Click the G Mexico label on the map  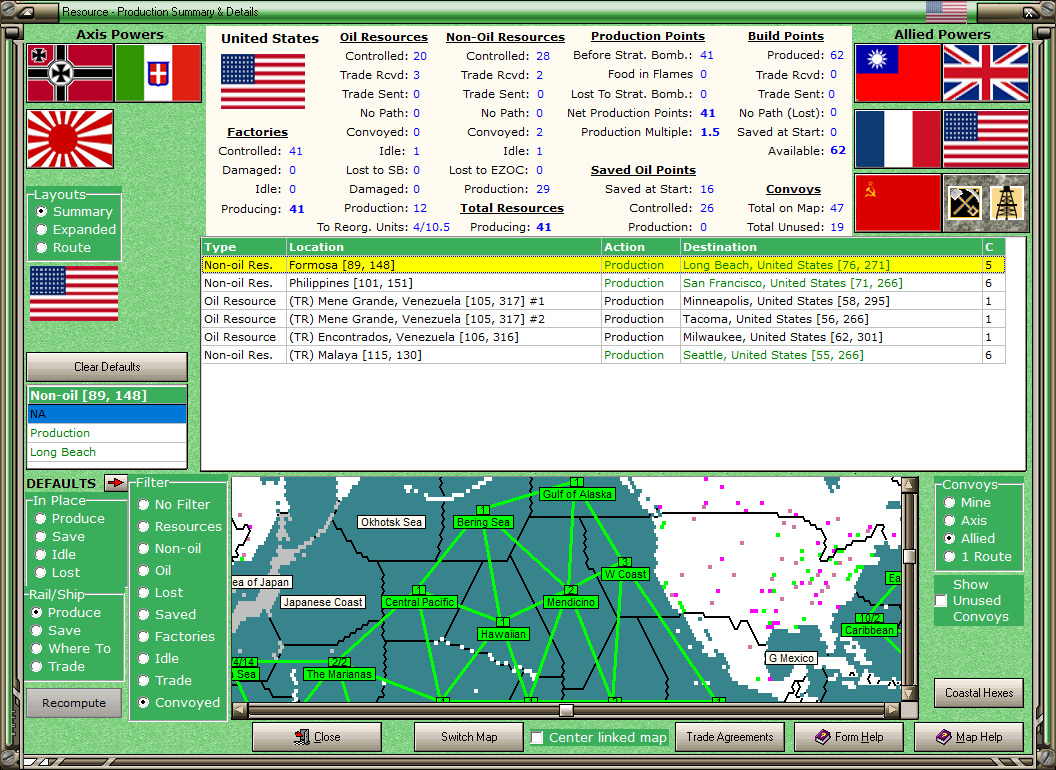point(791,658)
